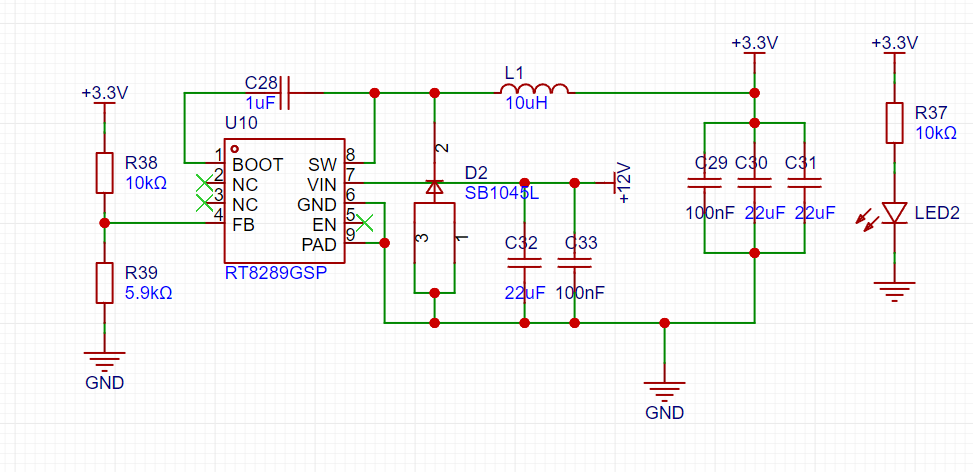This screenshot has height=472, width=973.
Task: Select capacitor C29 symbol
Action: click(x=704, y=183)
